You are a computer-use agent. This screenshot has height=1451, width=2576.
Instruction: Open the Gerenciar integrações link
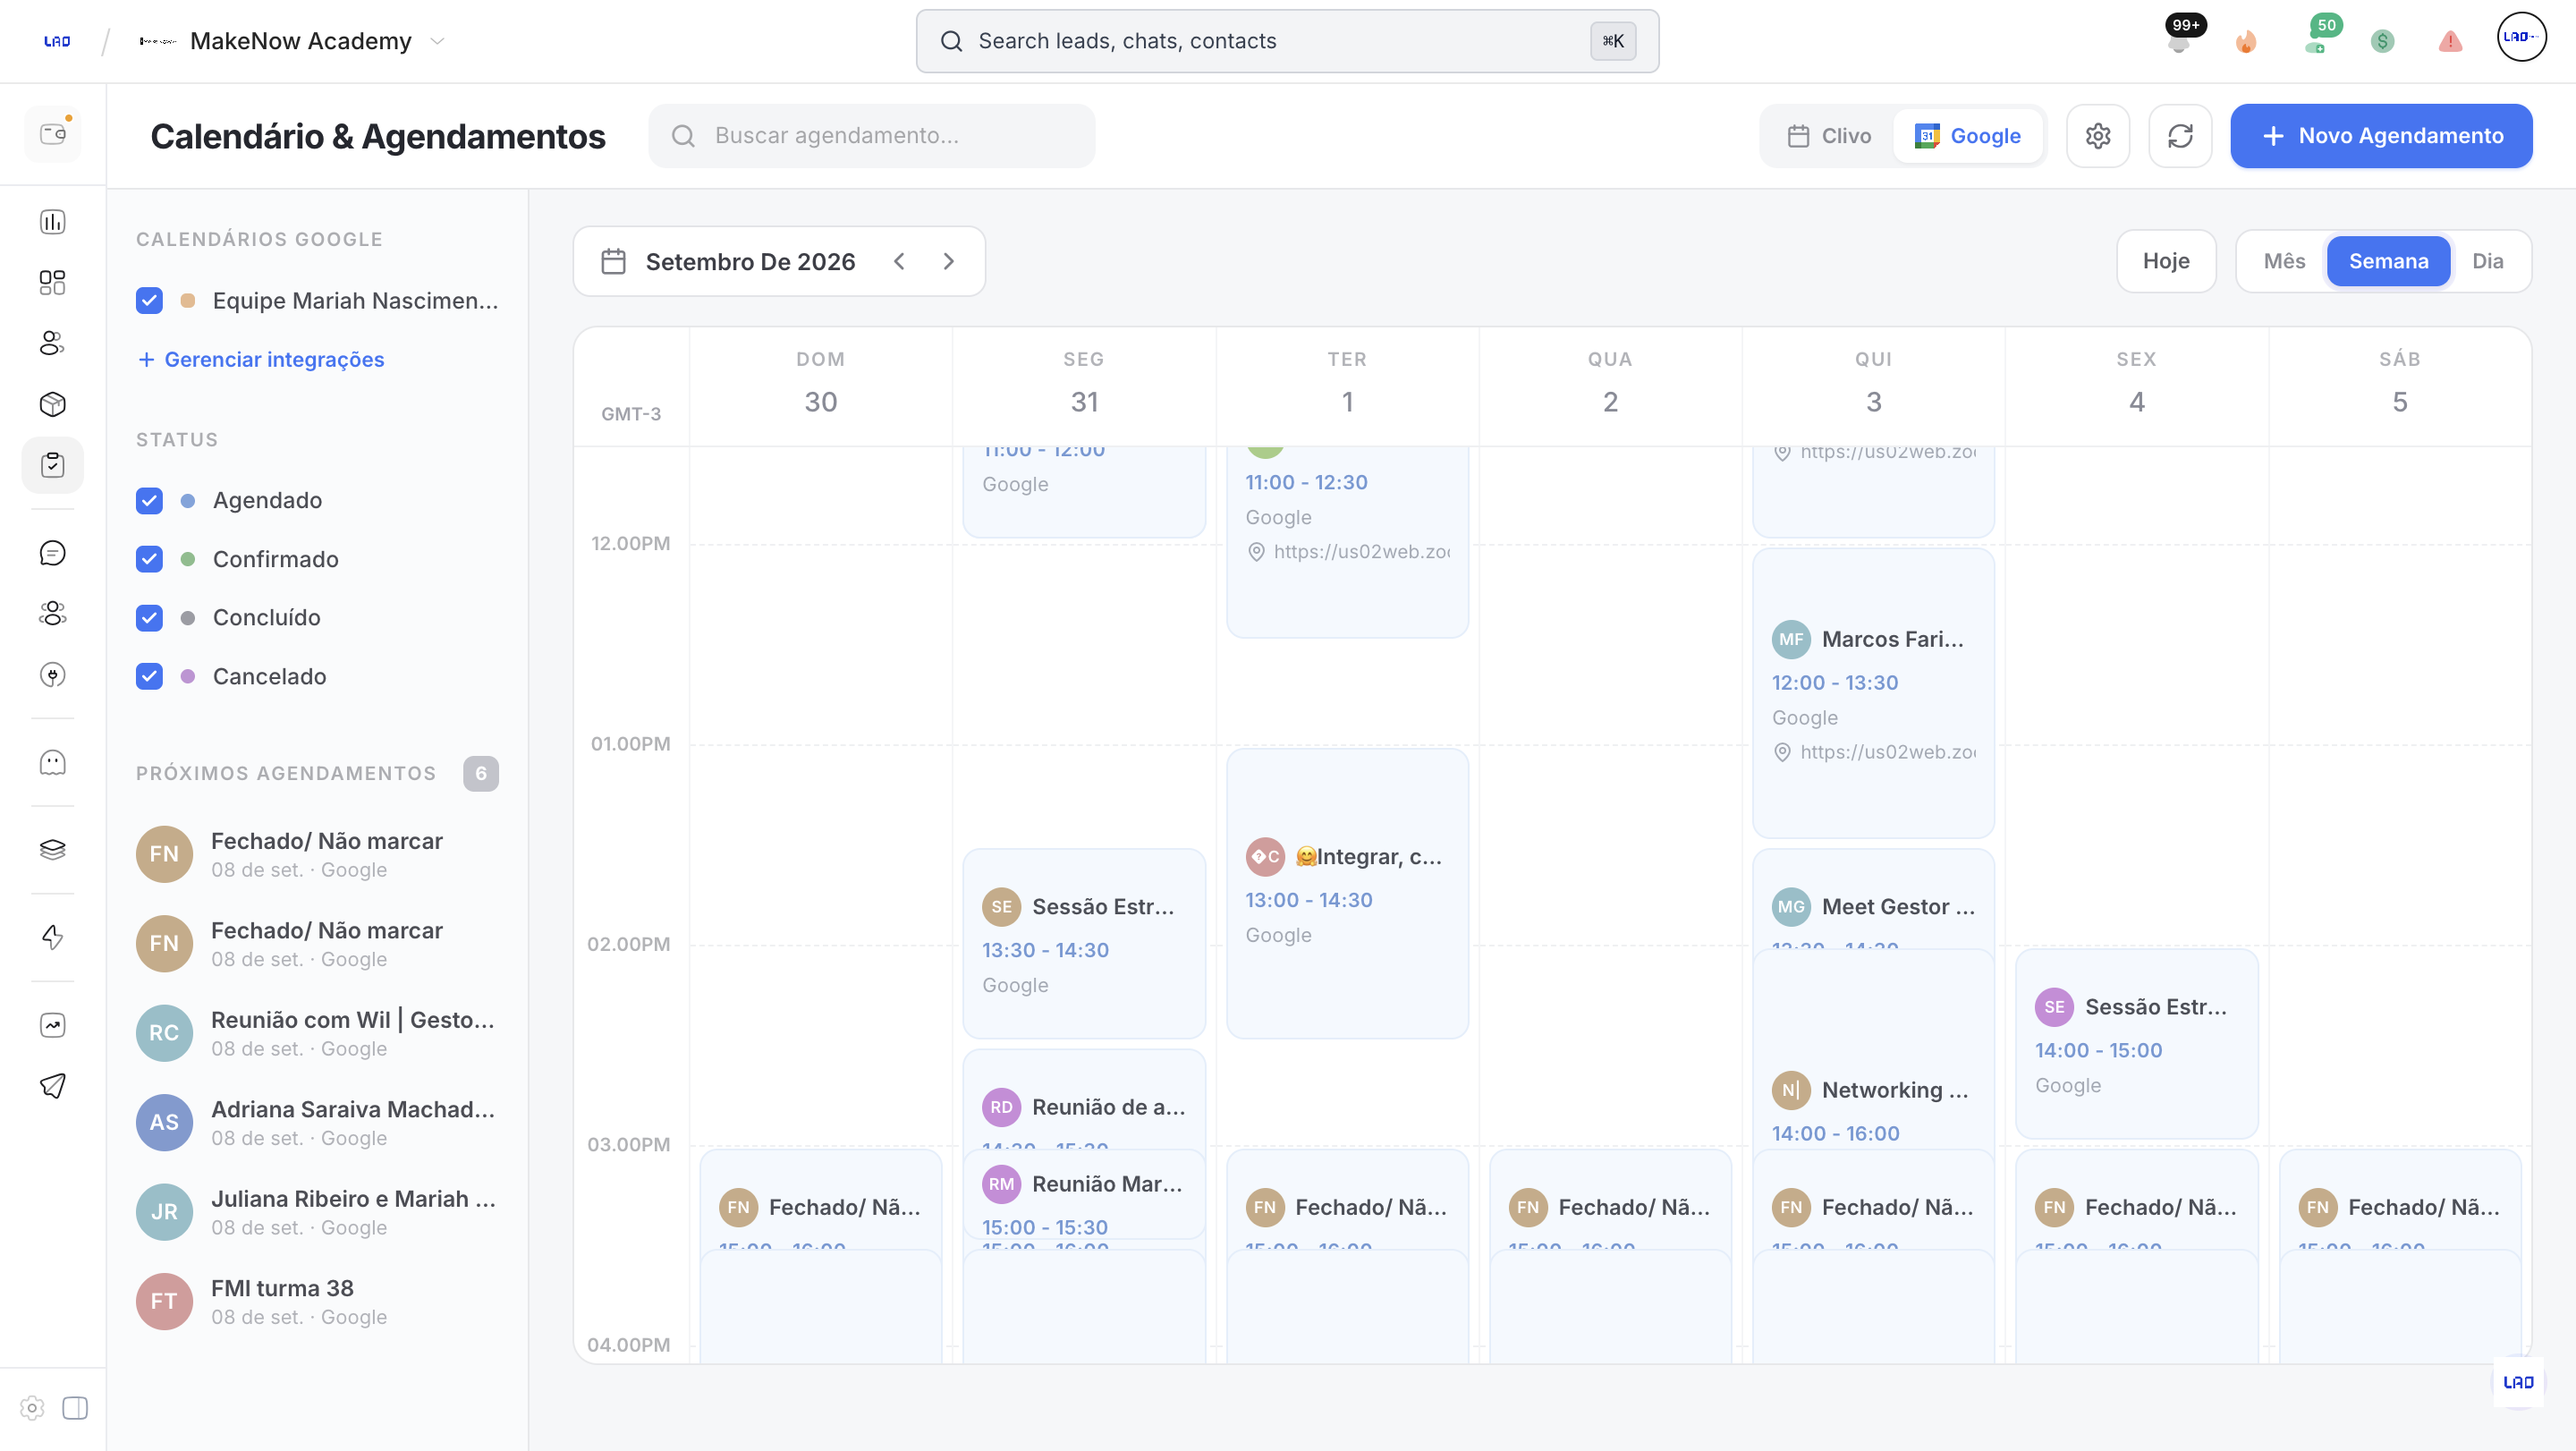coord(260,360)
